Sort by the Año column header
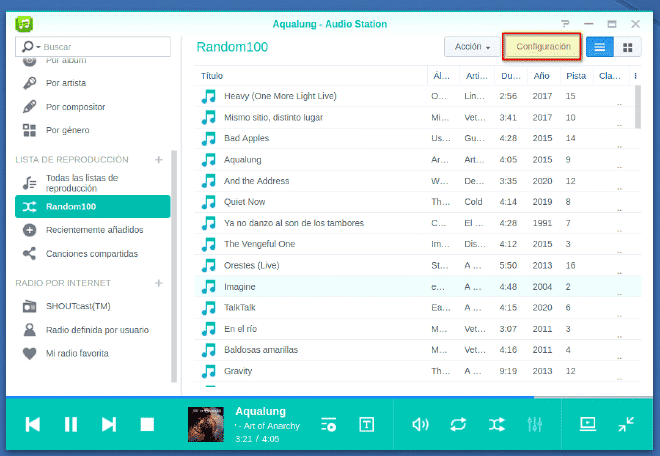The height and width of the screenshot is (456, 660). tap(542, 76)
